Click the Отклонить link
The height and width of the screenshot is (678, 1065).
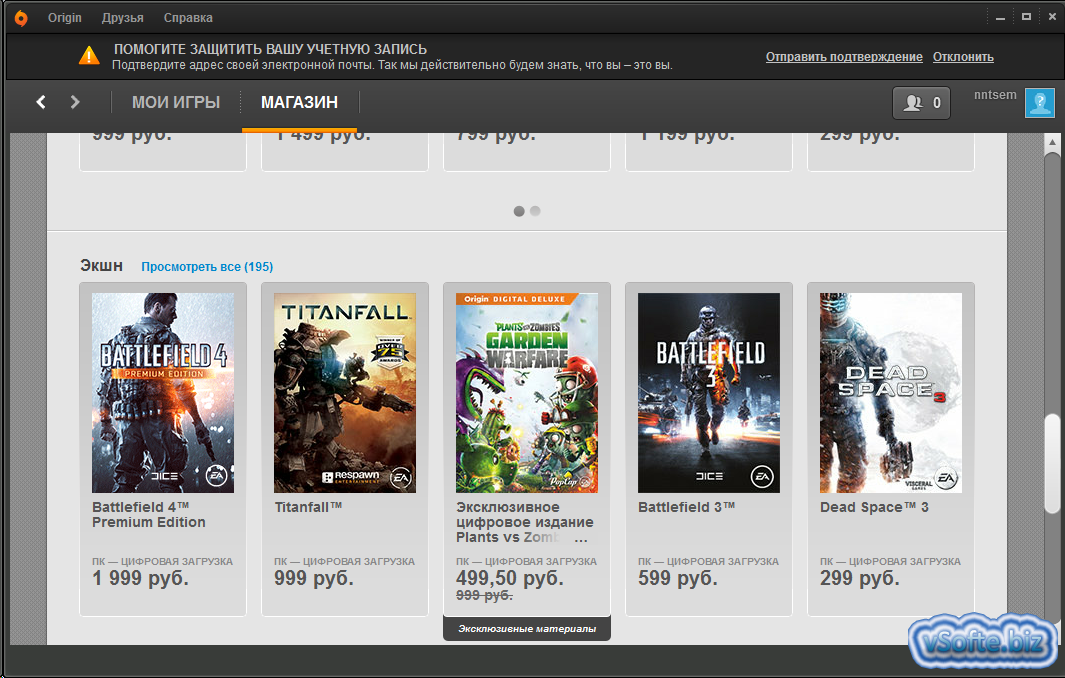(963, 57)
